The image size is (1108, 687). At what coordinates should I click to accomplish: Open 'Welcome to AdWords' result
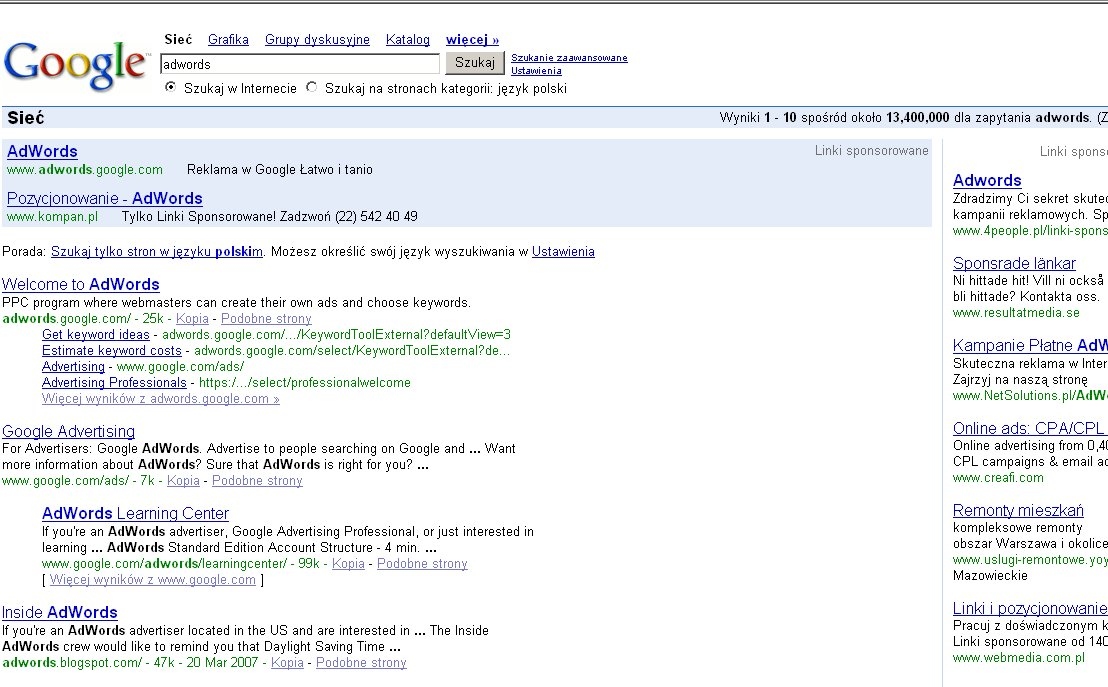coord(81,284)
